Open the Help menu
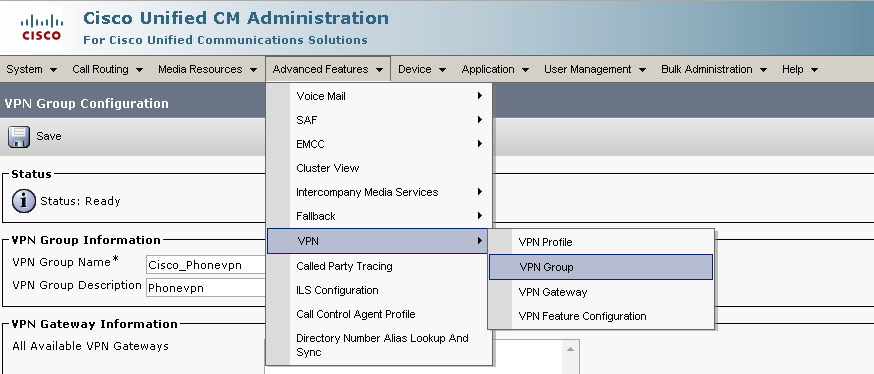The image size is (874, 374). tap(800, 70)
